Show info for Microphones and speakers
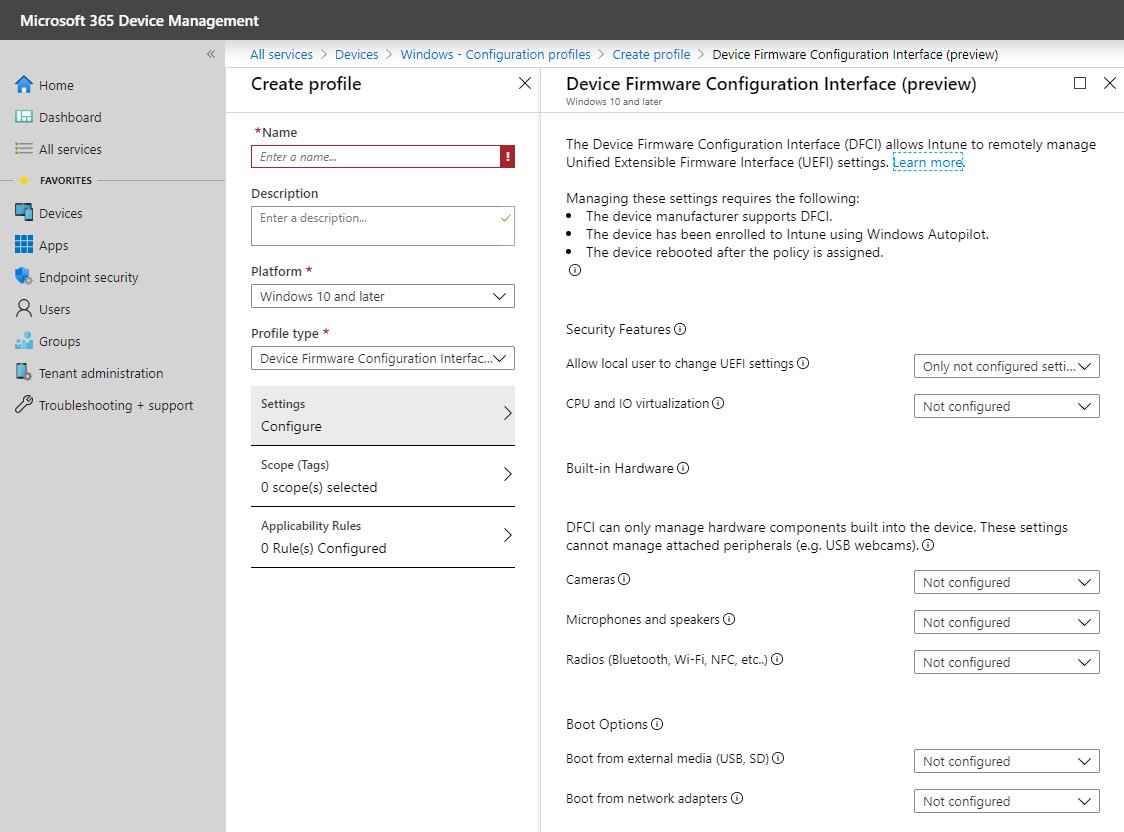 pos(728,619)
